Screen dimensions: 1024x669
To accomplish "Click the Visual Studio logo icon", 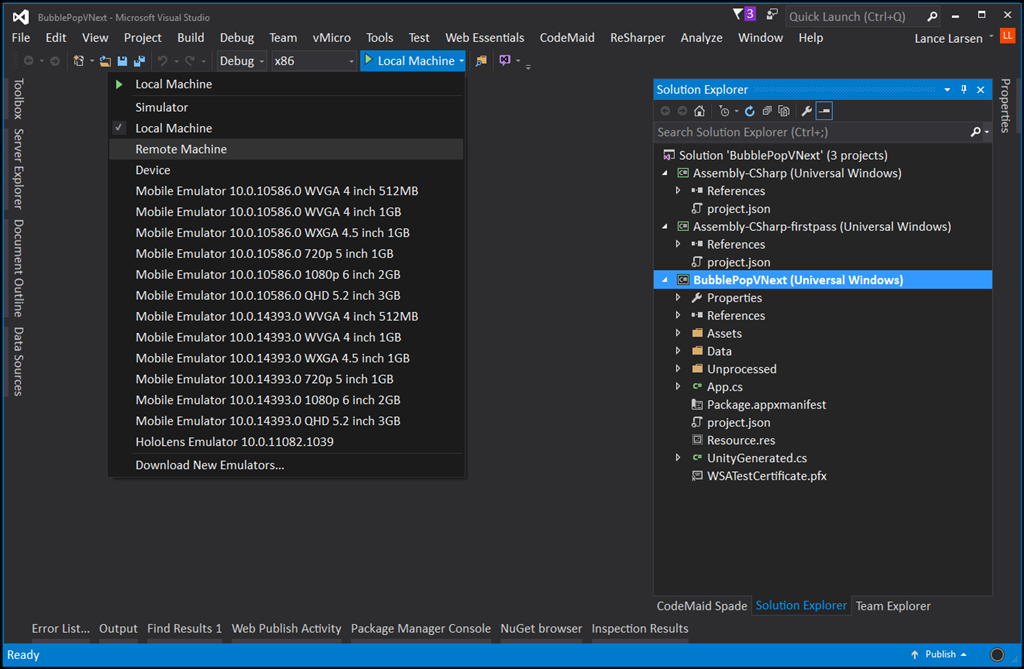I will (20, 17).
